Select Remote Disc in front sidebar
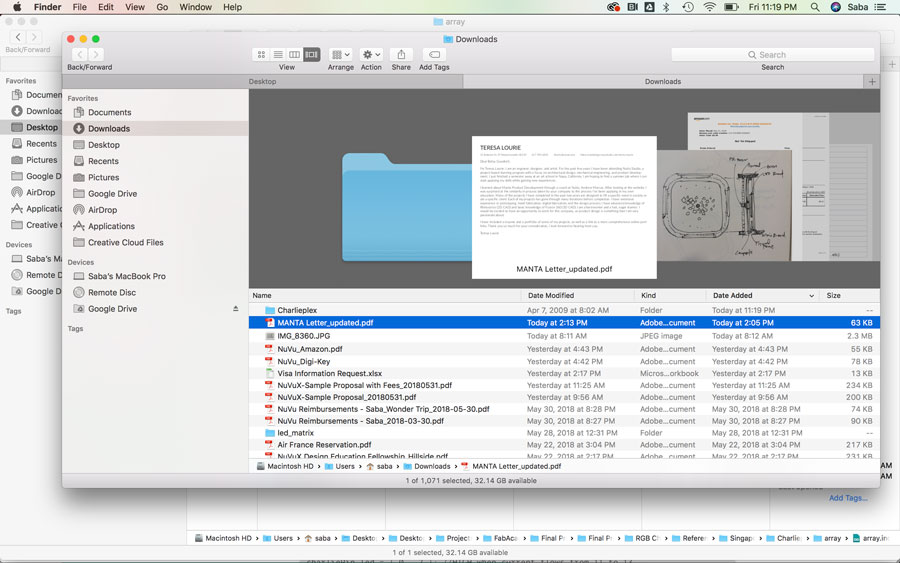Screen dimensions: 900x563 [x=155, y=293]
